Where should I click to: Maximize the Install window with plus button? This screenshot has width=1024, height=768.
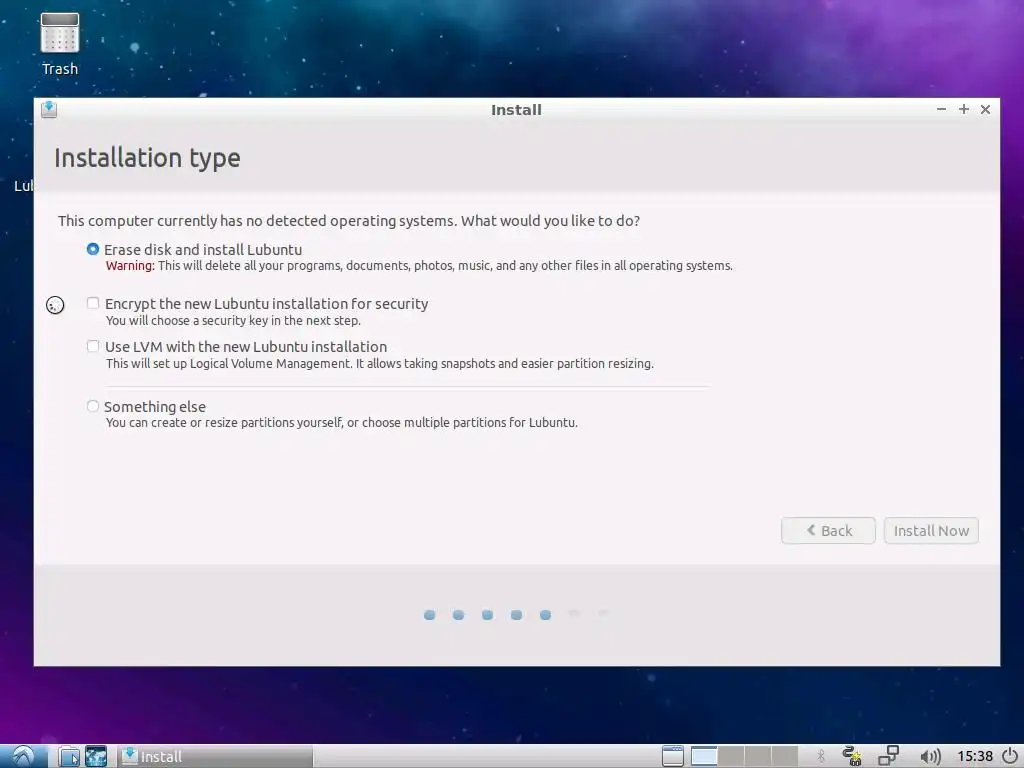click(x=963, y=109)
